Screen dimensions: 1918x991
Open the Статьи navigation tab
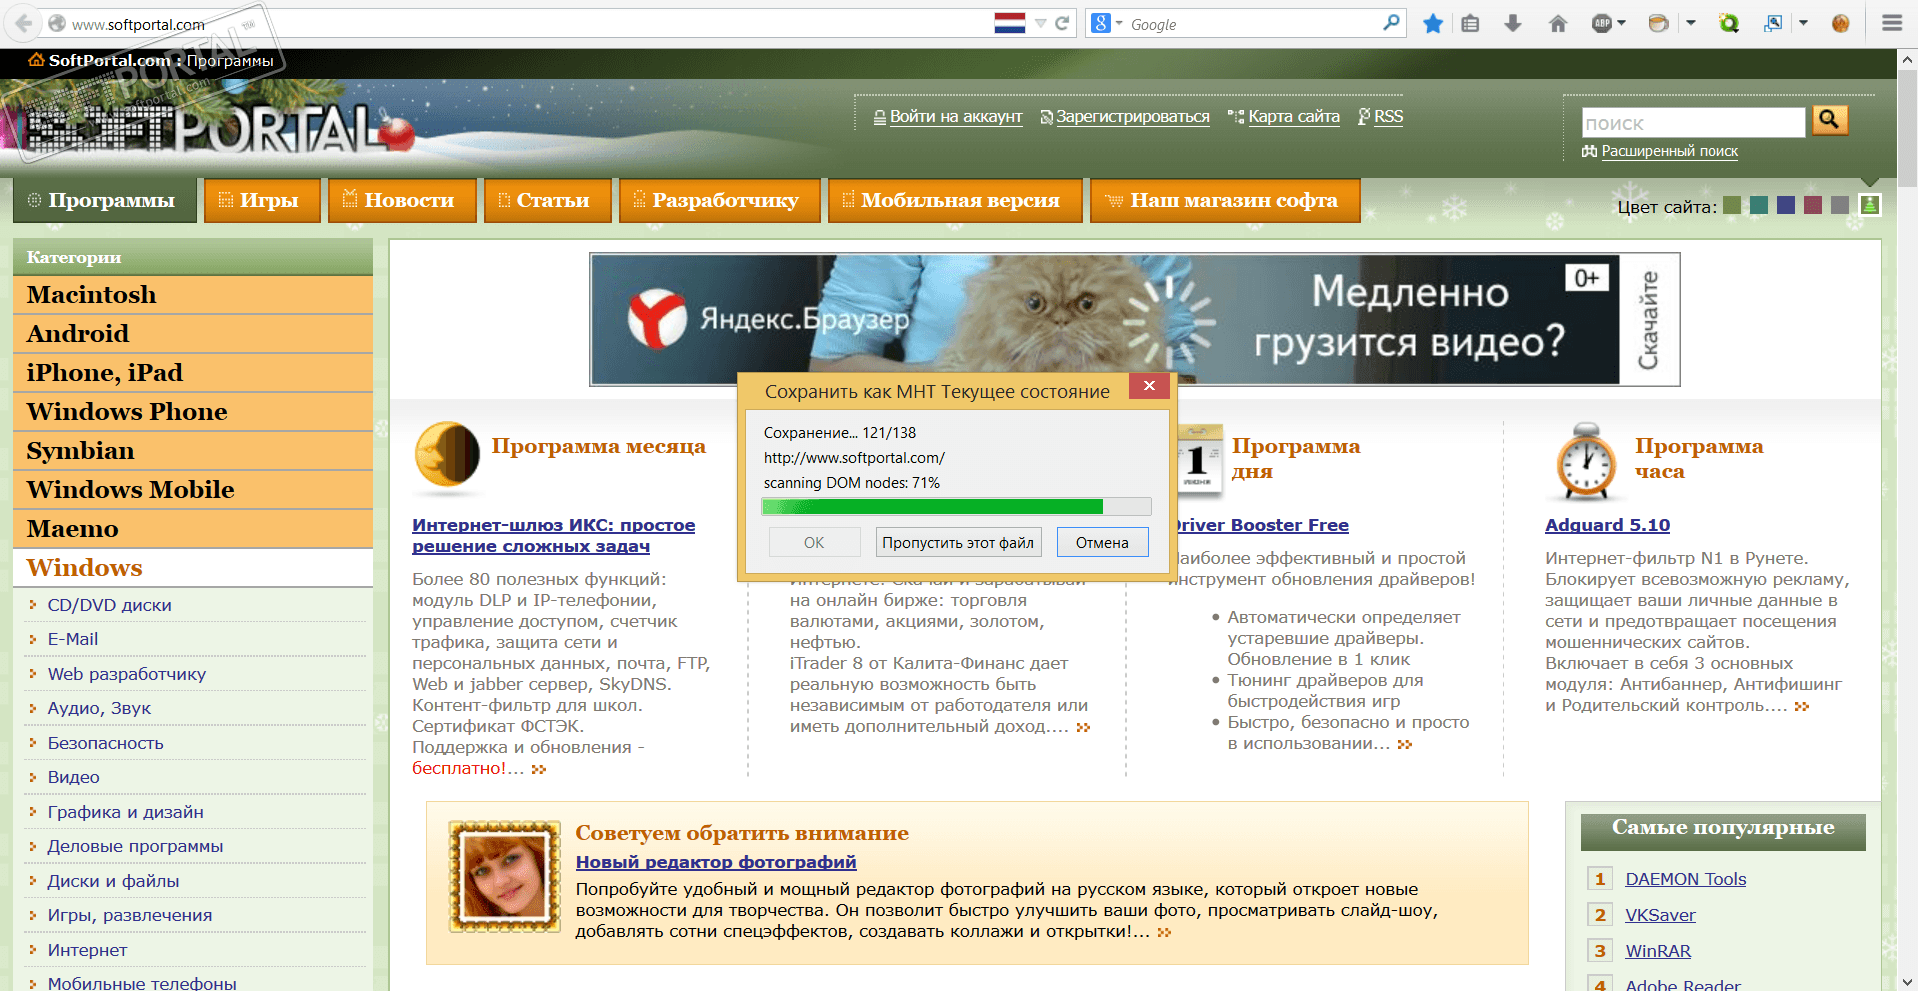pos(547,200)
